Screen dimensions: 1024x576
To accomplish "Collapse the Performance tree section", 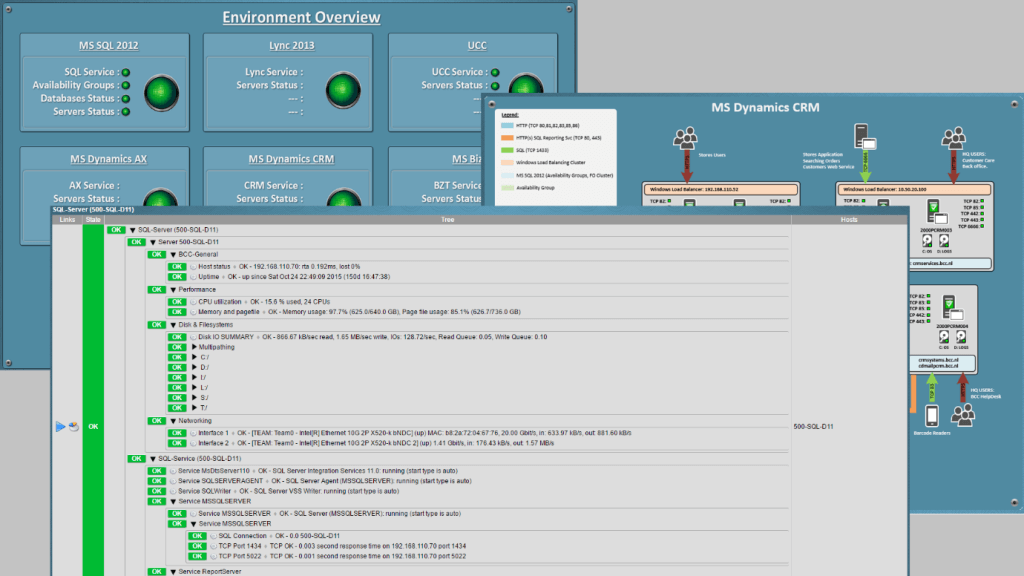I will (173, 290).
